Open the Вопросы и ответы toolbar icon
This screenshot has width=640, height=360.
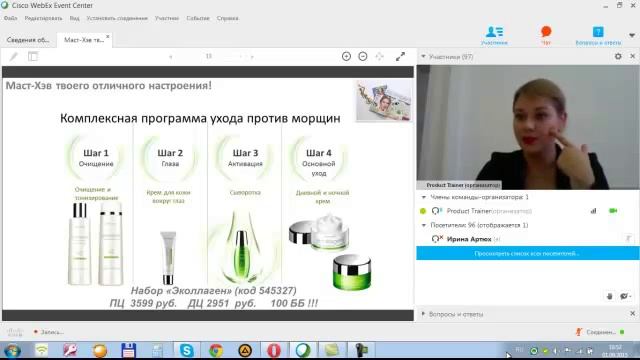pyautogui.click(x=598, y=35)
